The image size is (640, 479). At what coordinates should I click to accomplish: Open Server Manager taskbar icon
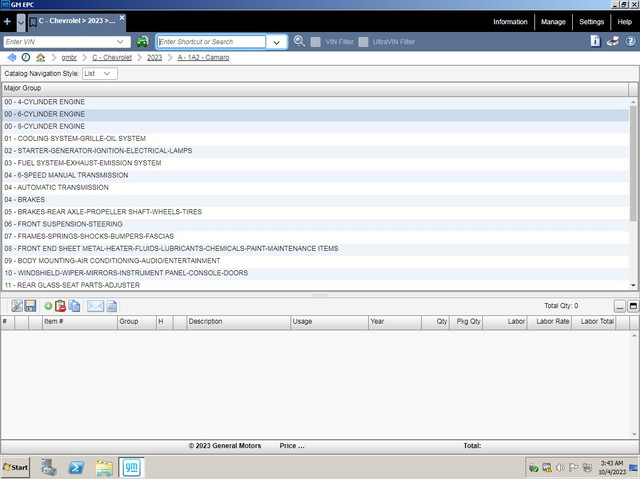[x=49, y=468]
